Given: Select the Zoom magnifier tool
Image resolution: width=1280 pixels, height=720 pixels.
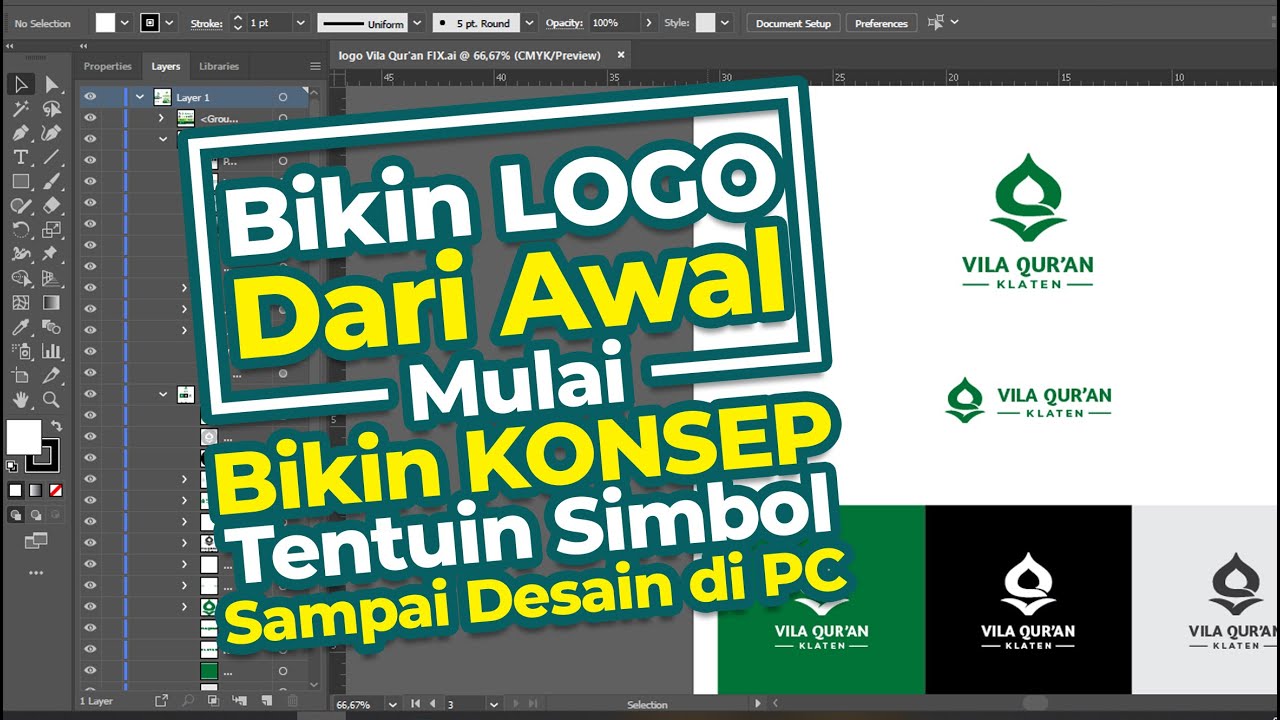Looking at the screenshot, I should 51,399.
